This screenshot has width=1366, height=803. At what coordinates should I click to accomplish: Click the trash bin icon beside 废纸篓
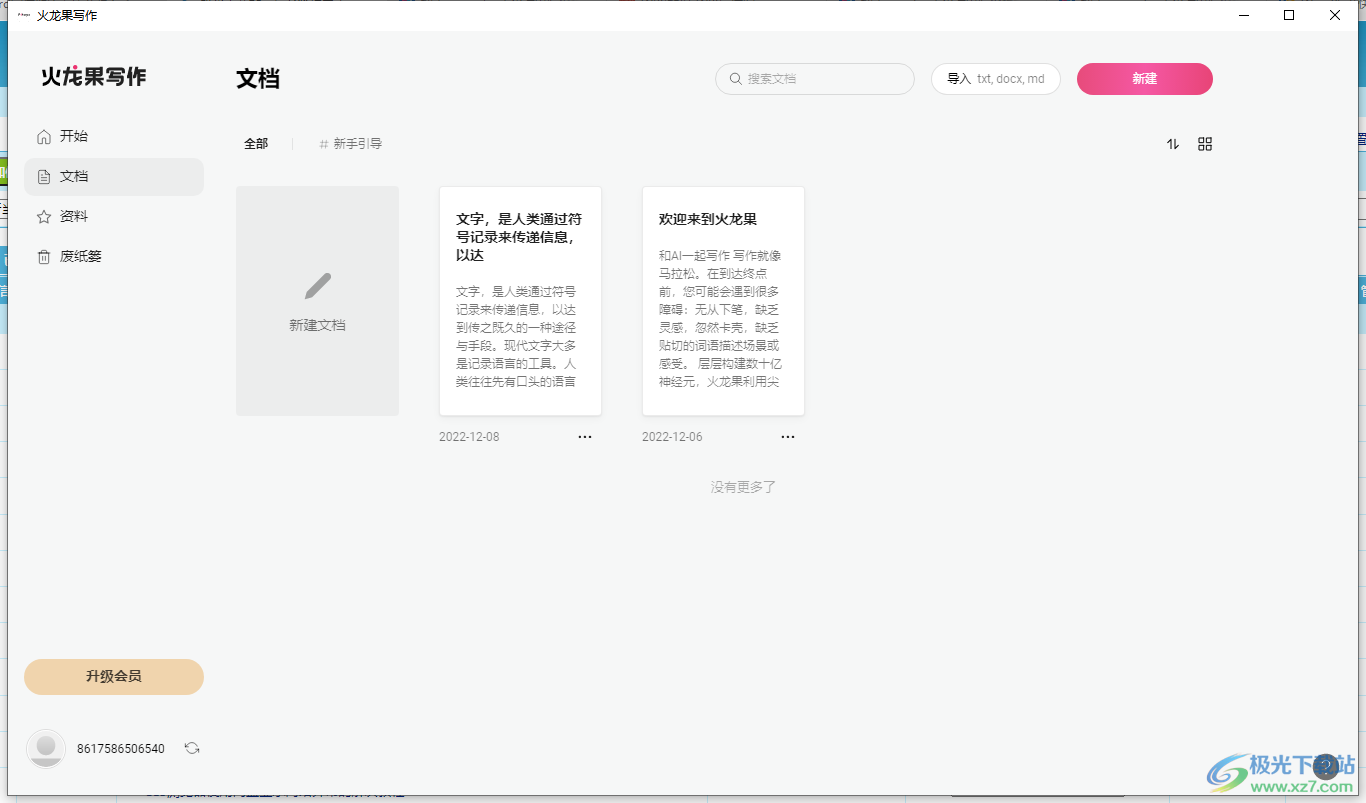pos(44,257)
